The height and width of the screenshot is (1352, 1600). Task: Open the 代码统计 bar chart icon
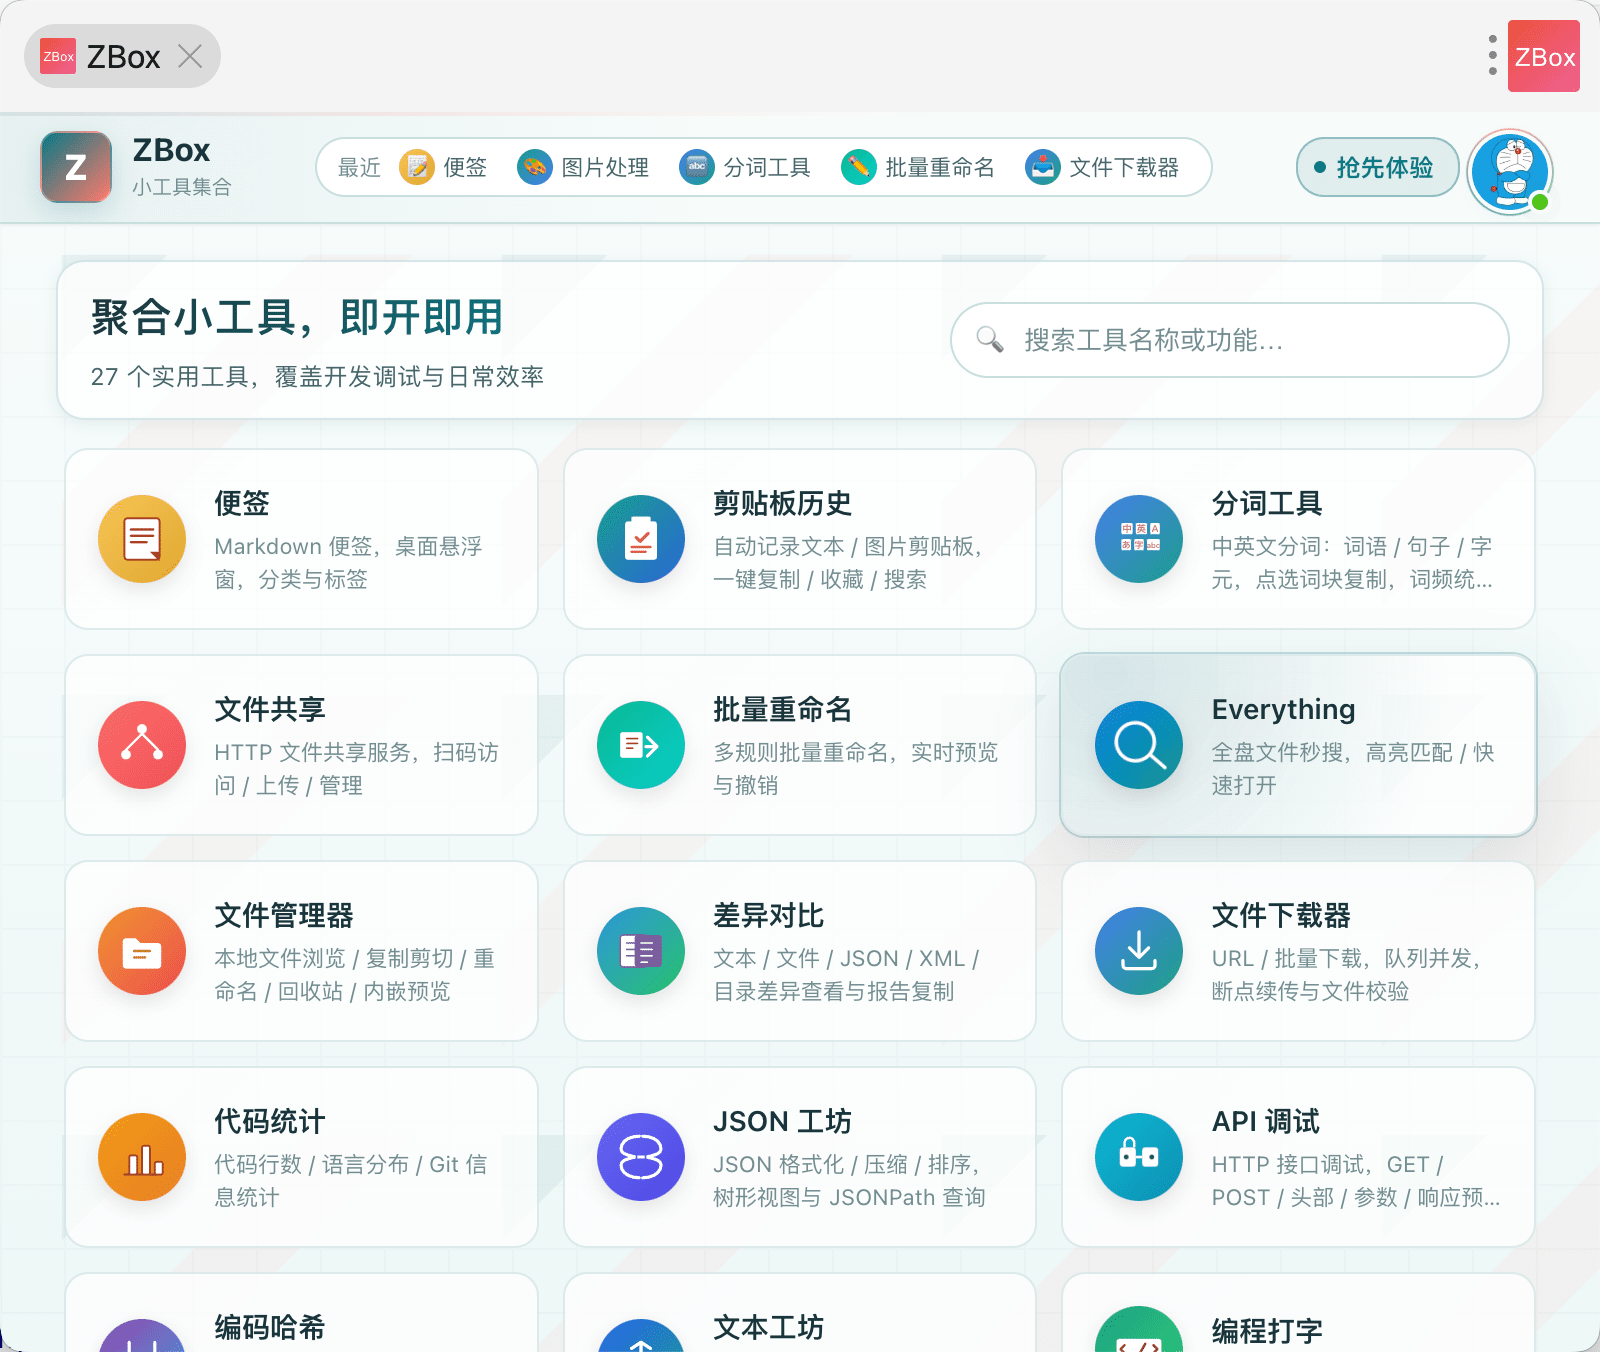tap(142, 1157)
